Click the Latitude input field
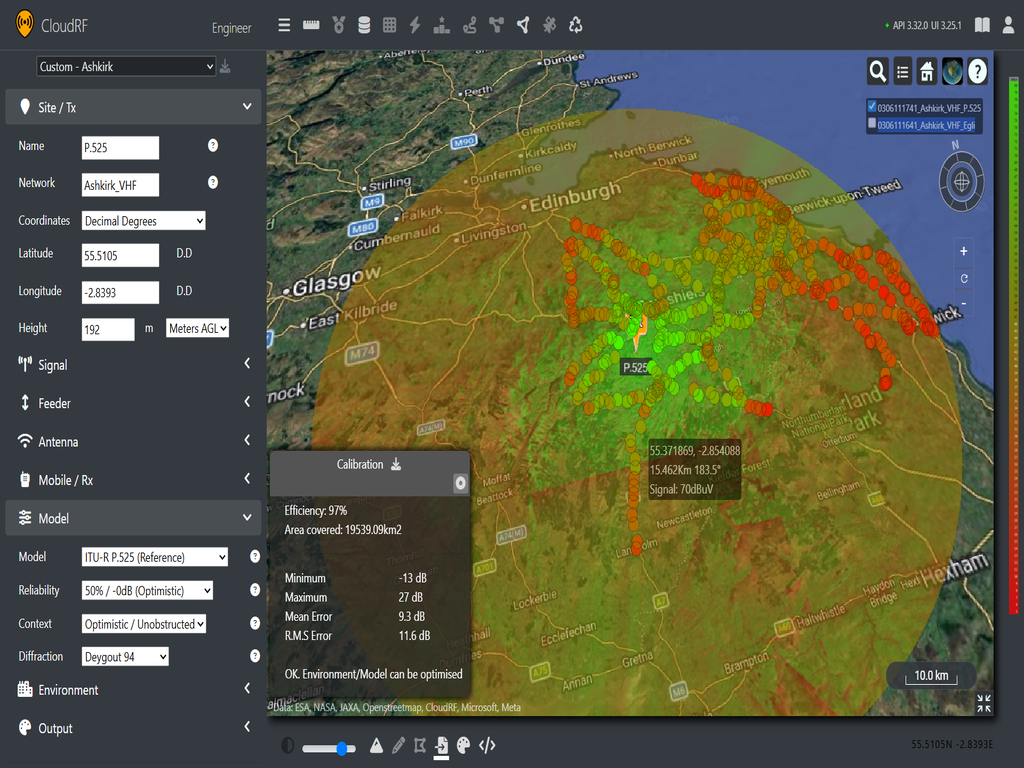The height and width of the screenshot is (768, 1024). pyautogui.click(x=120, y=255)
